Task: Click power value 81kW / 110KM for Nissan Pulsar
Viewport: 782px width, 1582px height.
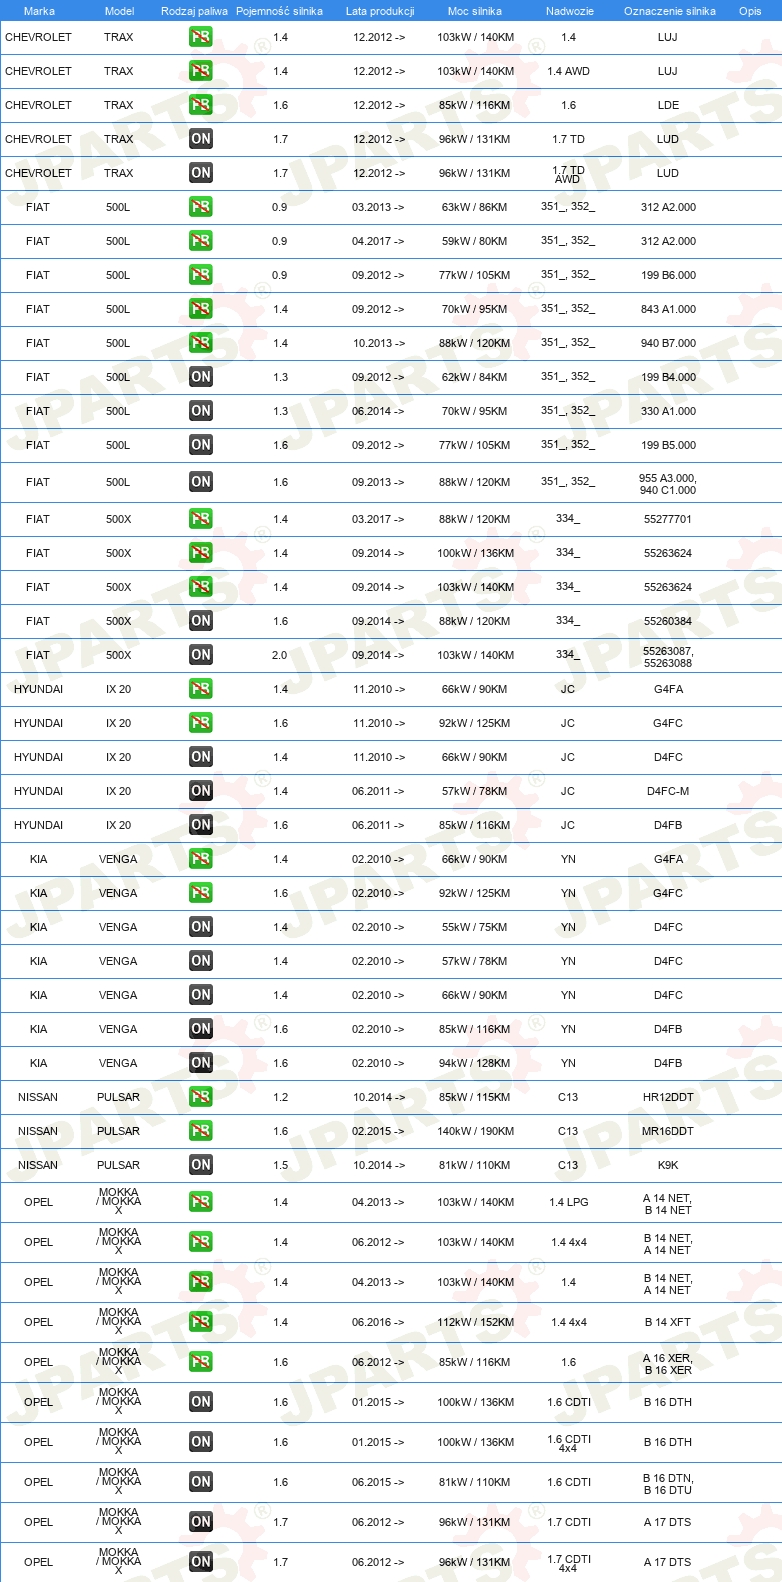Action: tap(474, 1165)
